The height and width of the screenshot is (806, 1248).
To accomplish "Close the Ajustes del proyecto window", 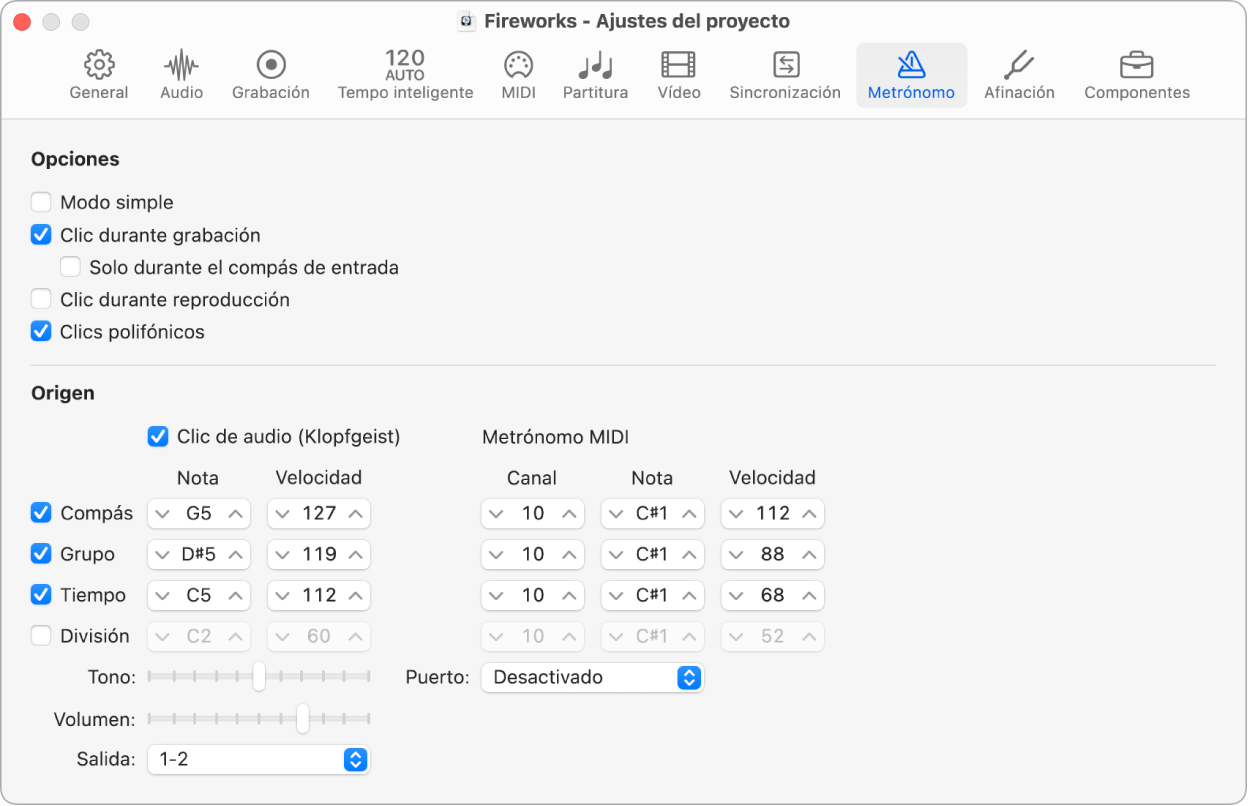I will pyautogui.click(x=21, y=21).
